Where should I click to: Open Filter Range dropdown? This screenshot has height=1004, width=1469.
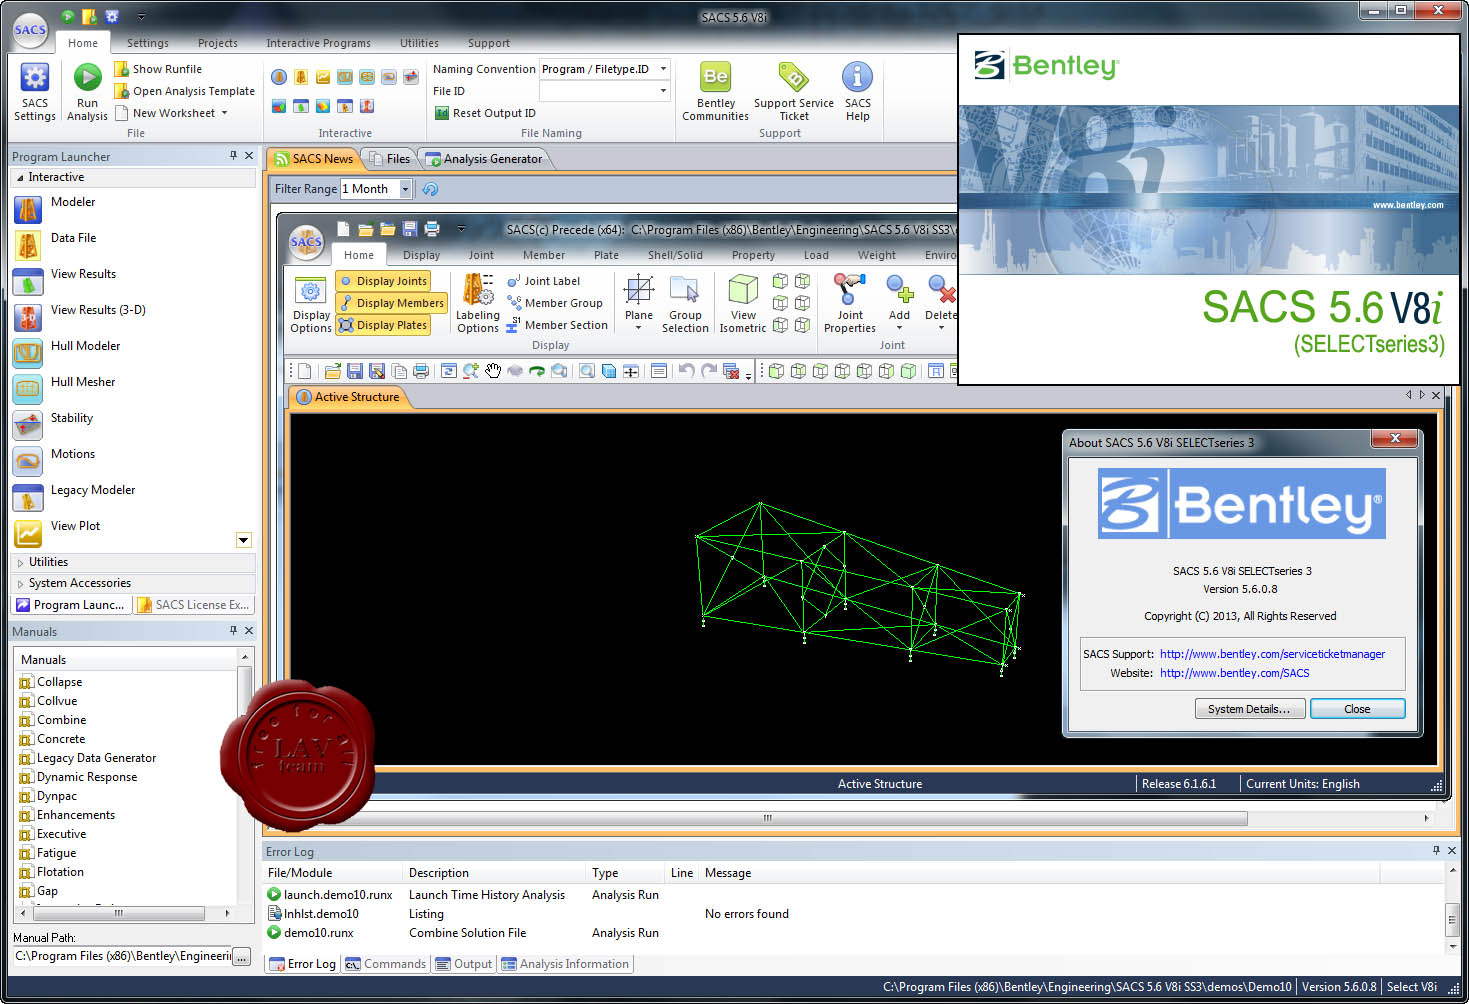tap(405, 189)
